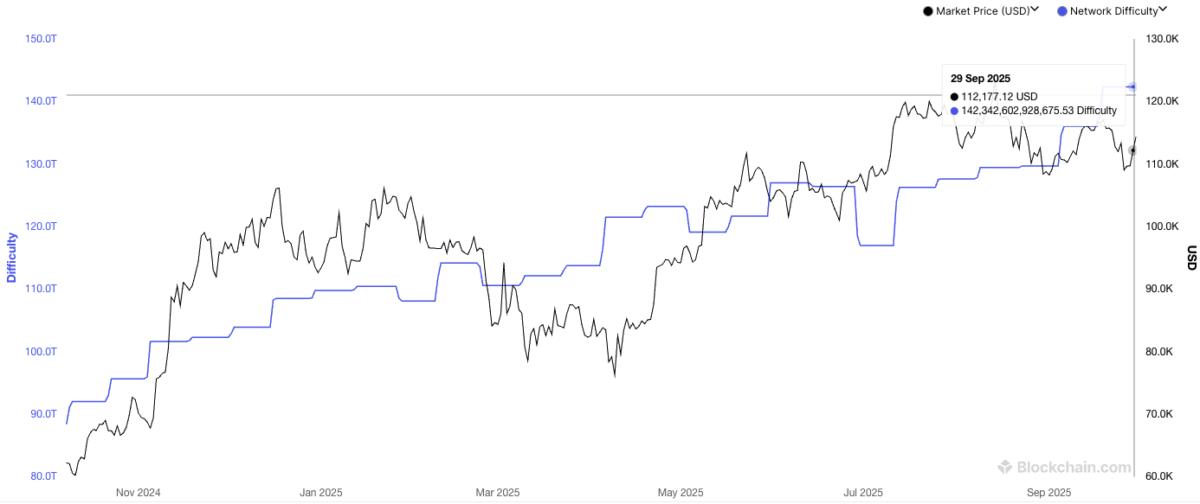Select the Jul 2025 x-axis label
Image resolution: width=1200 pixels, height=504 pixels.
click(x=862, y=492)
